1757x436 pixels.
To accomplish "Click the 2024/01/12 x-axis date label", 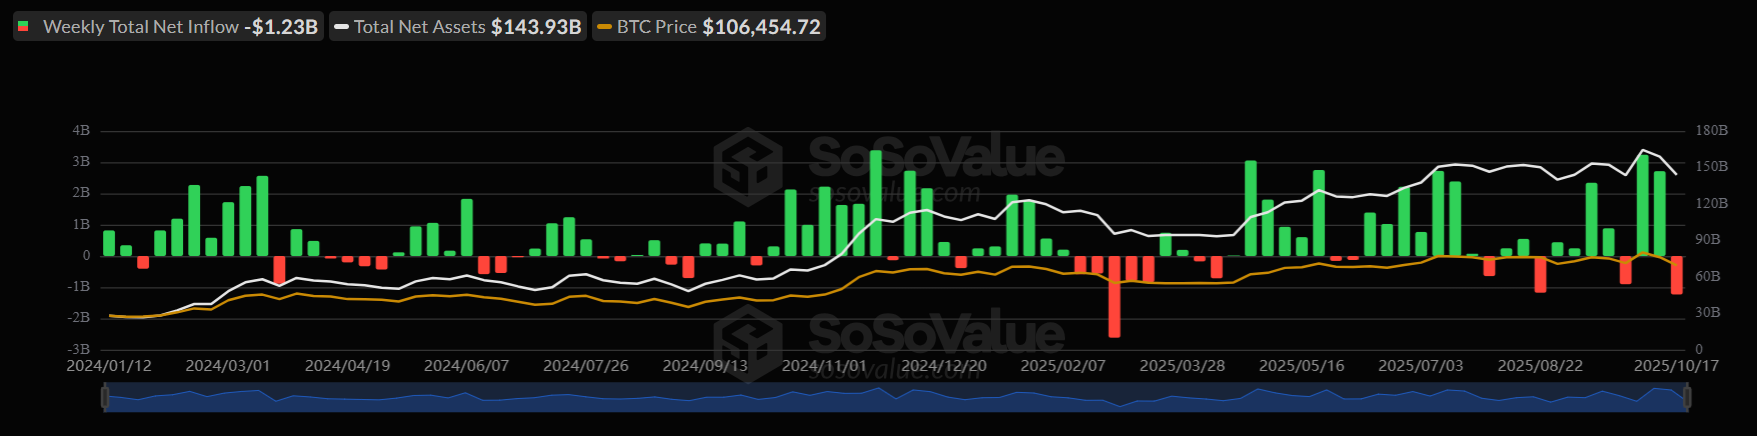I will [109, 366].
